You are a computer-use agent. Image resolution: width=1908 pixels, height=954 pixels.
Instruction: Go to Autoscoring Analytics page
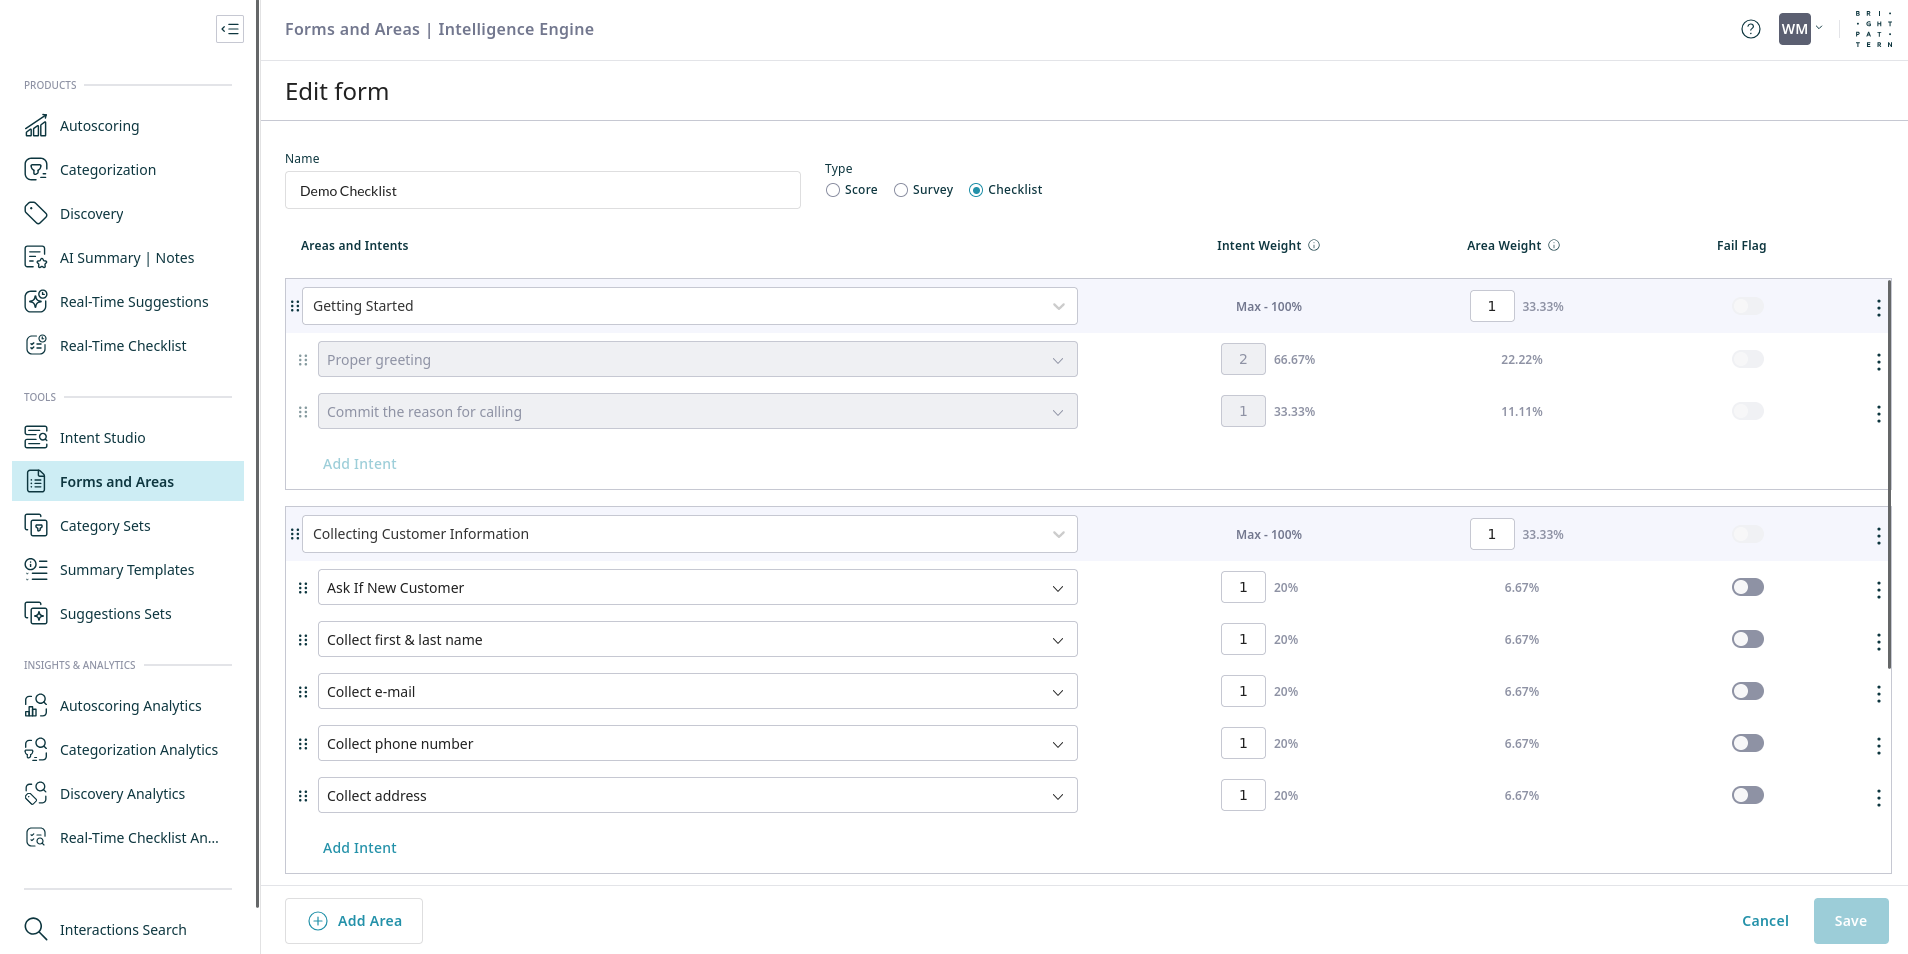130,706
